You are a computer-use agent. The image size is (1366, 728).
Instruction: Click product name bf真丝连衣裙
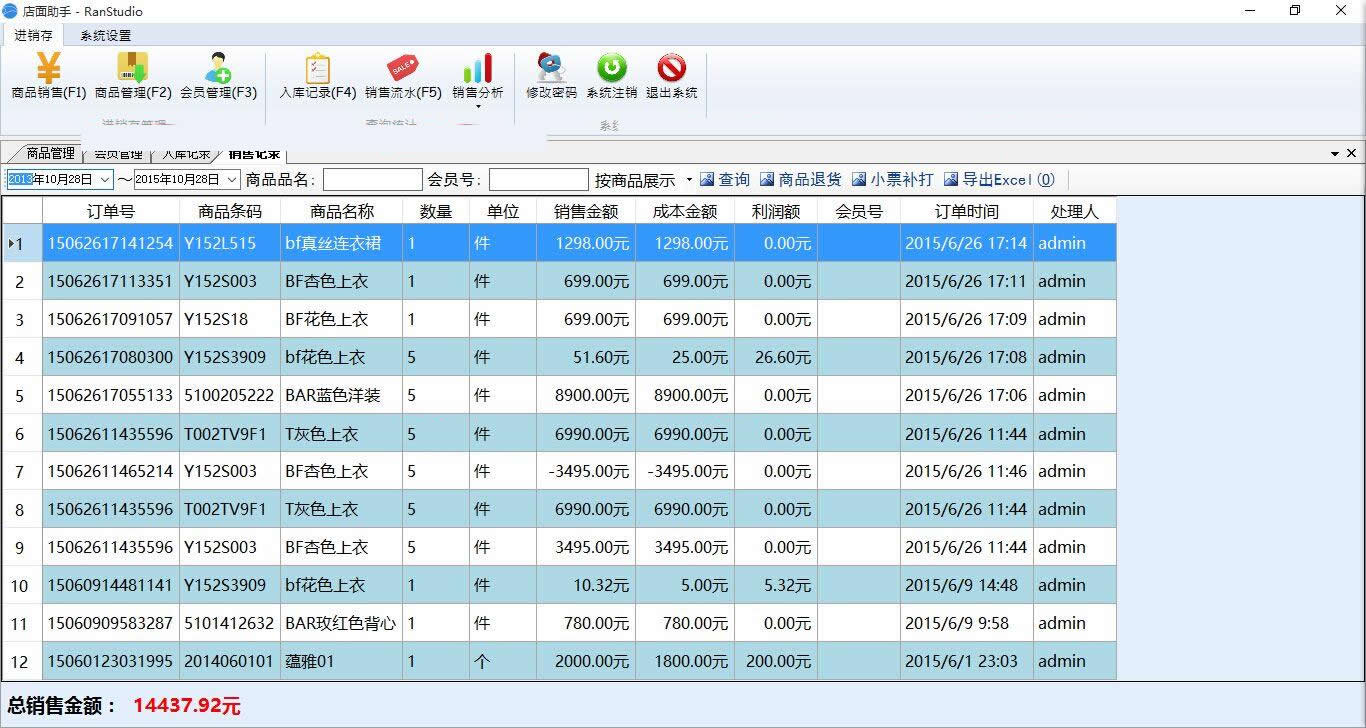(x=342, y=243)
